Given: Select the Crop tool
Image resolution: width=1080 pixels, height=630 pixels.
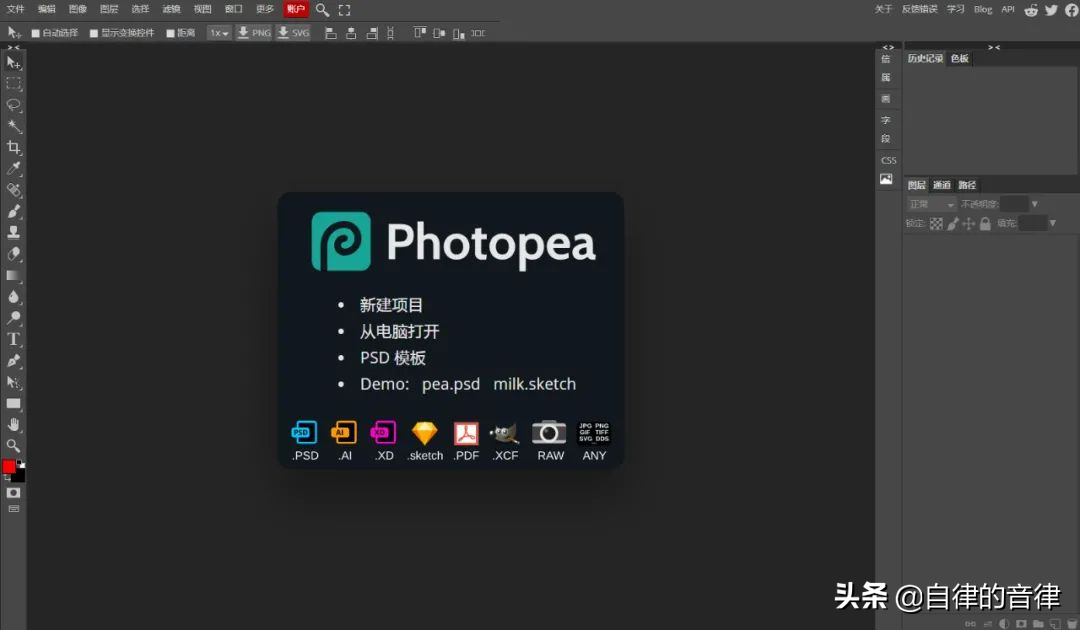Looking at the screenshot, I should pyautogui.click(x=13, y=147).
